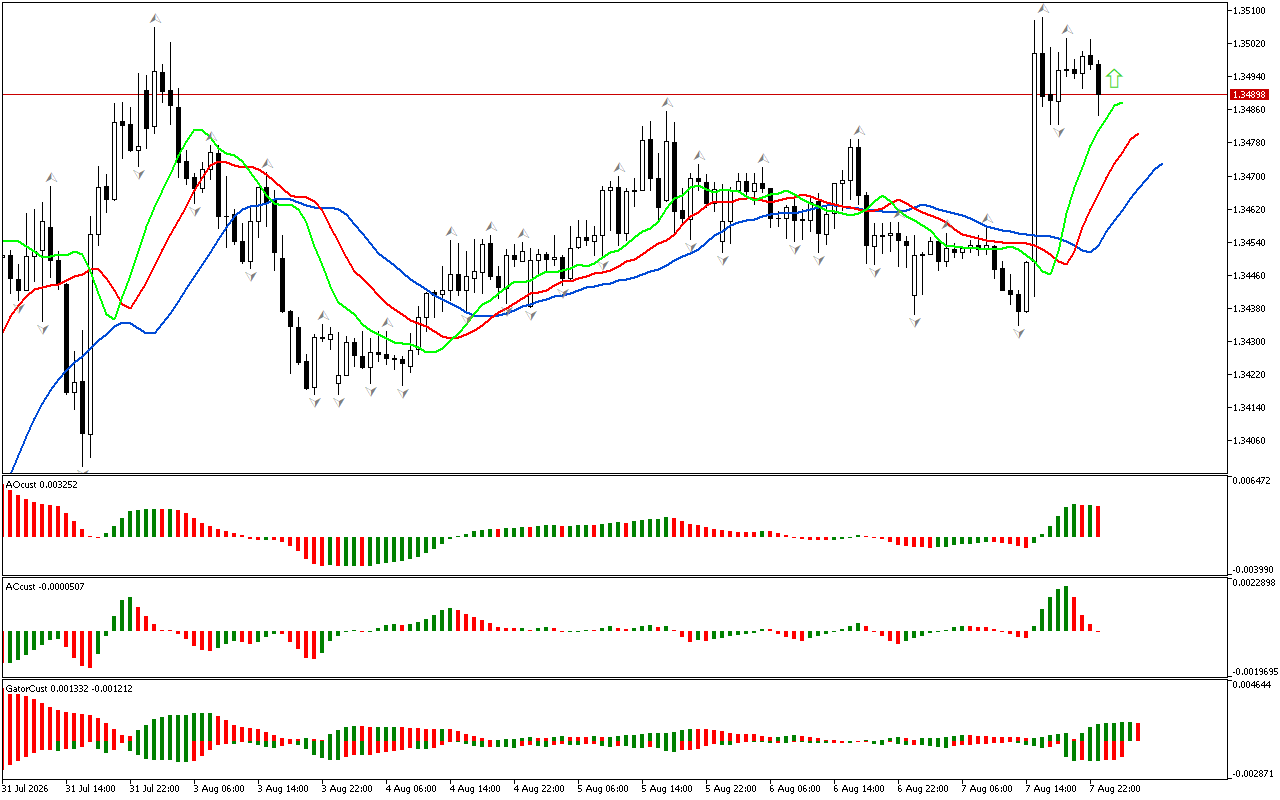Click the 1.34700 price scale value

coord(1250,176)
